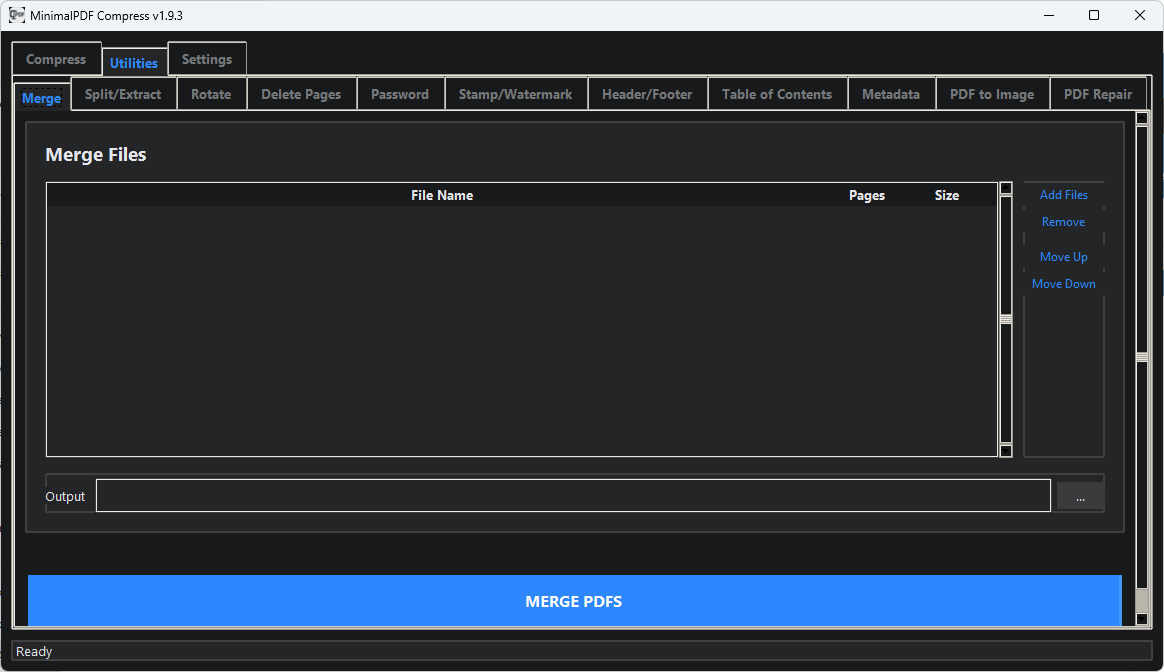Go to the Delete Pages tab
1164x672 pixels.
pyautogui.click(x=301, y=94)
